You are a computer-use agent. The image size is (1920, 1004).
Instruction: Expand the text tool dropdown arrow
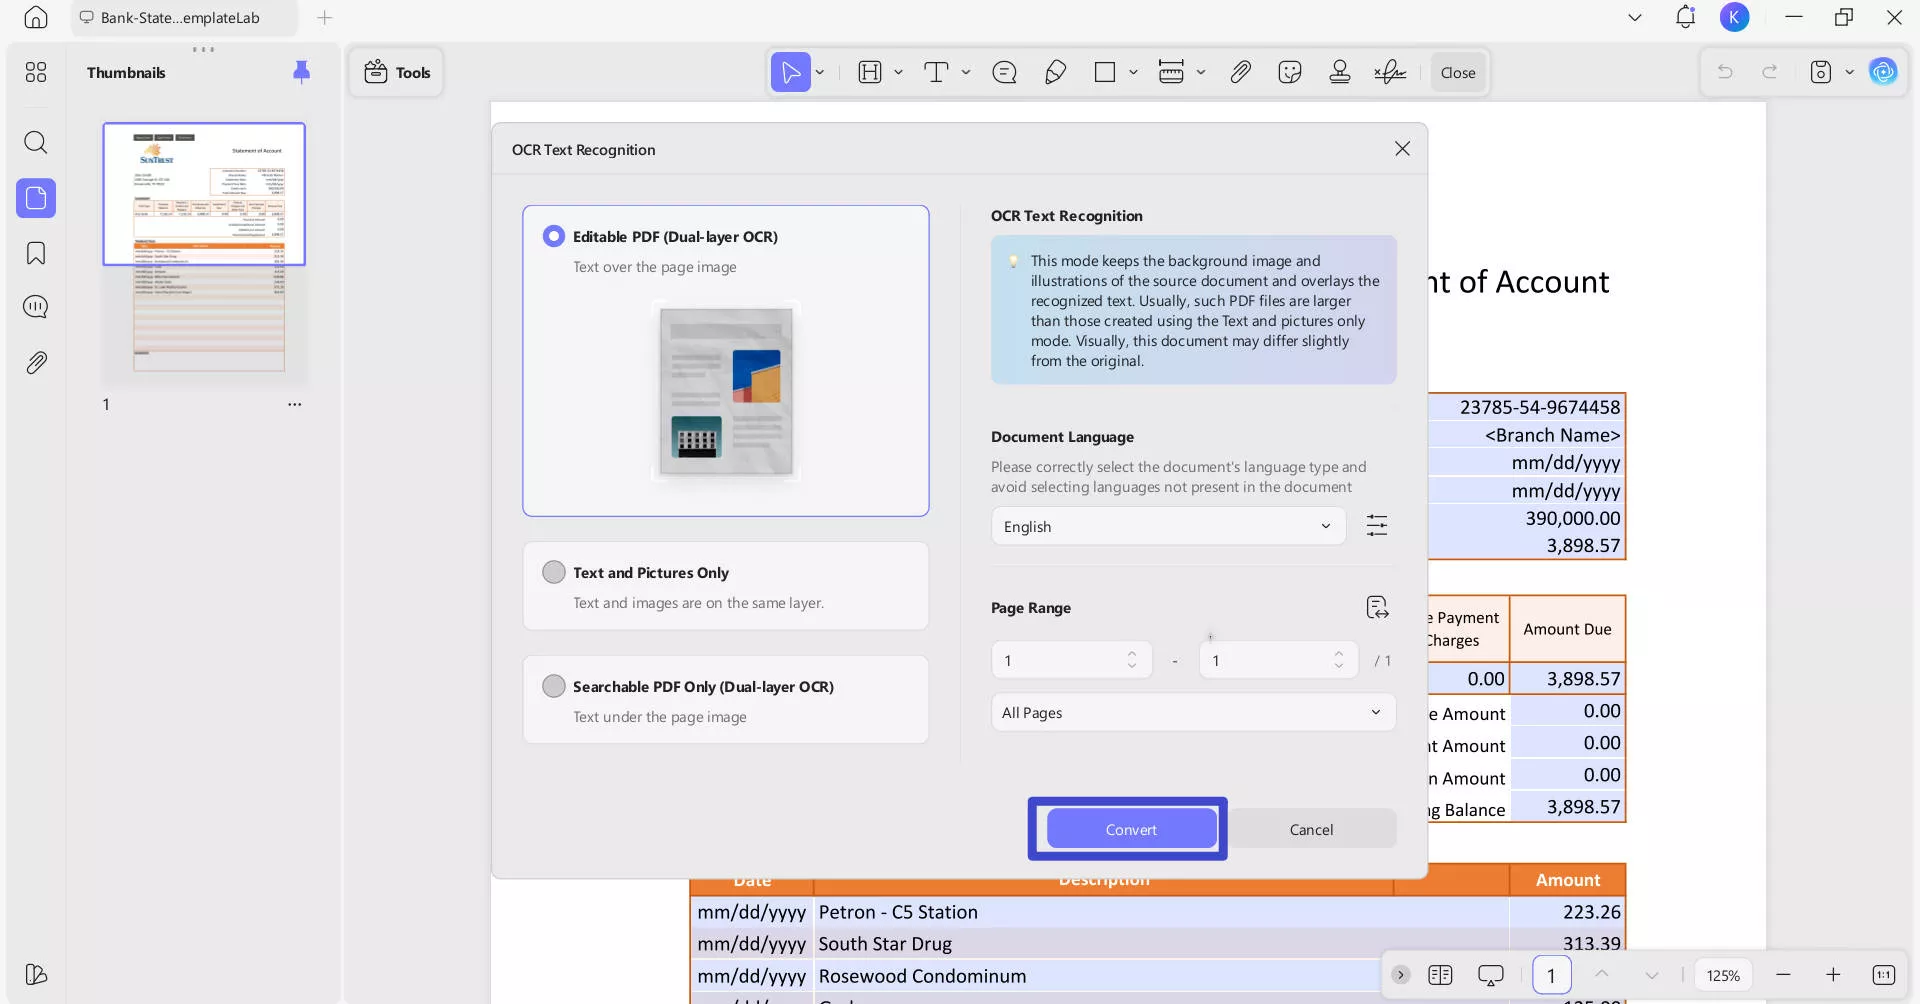pyautogui.click(x=965, y=72)
